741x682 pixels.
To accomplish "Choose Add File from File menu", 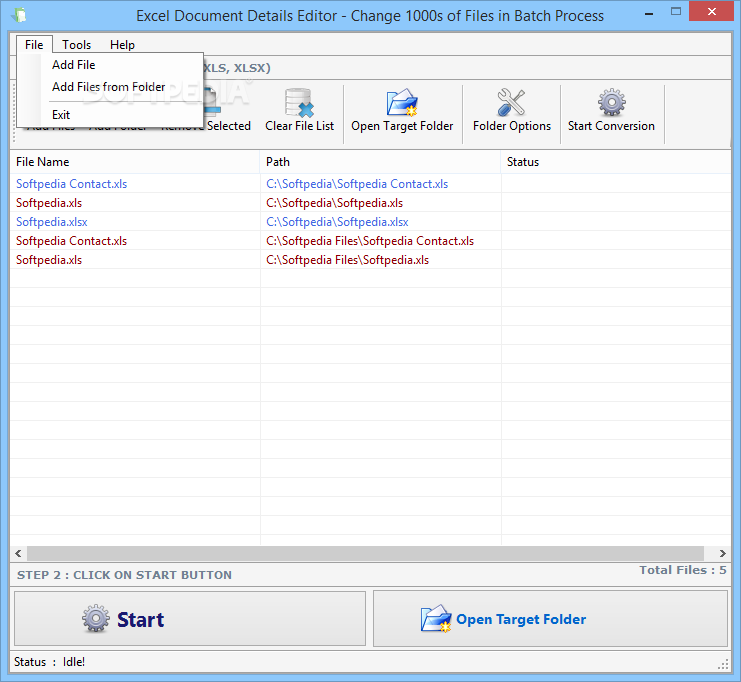I will coord(73,65).
